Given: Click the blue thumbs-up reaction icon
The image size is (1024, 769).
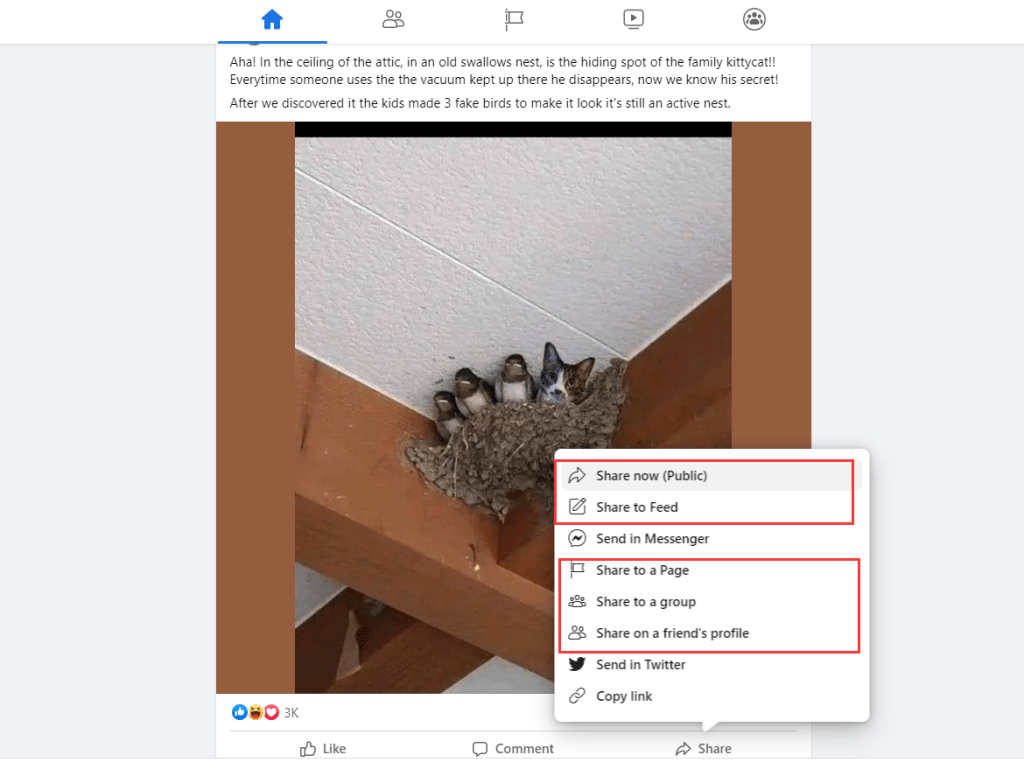Looking at the screenshot, I should (239, 712).
